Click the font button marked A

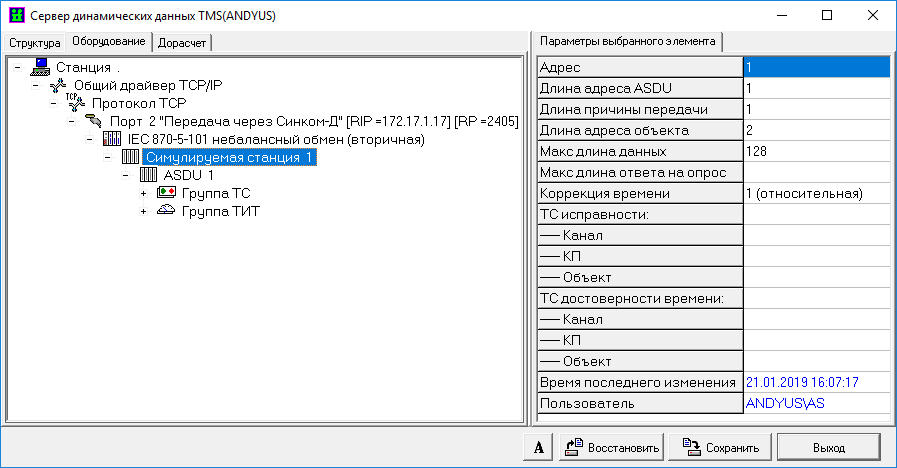click(538, 447)
